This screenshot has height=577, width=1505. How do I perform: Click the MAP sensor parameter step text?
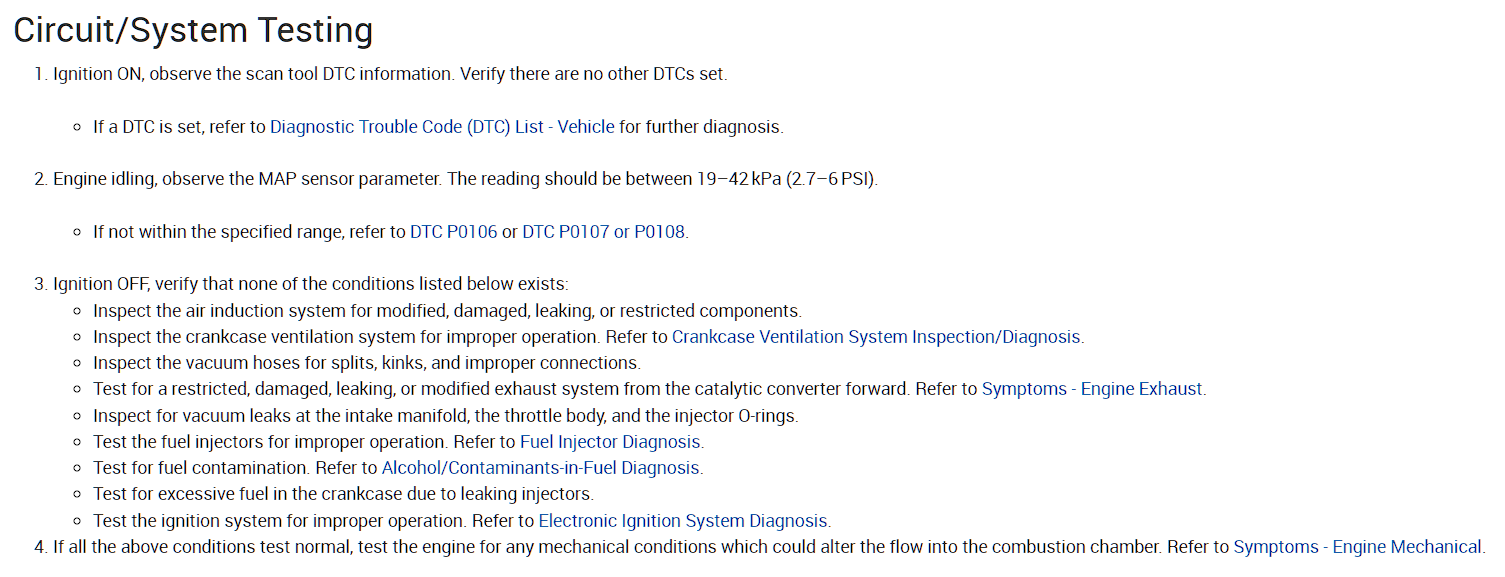(465, 180)
